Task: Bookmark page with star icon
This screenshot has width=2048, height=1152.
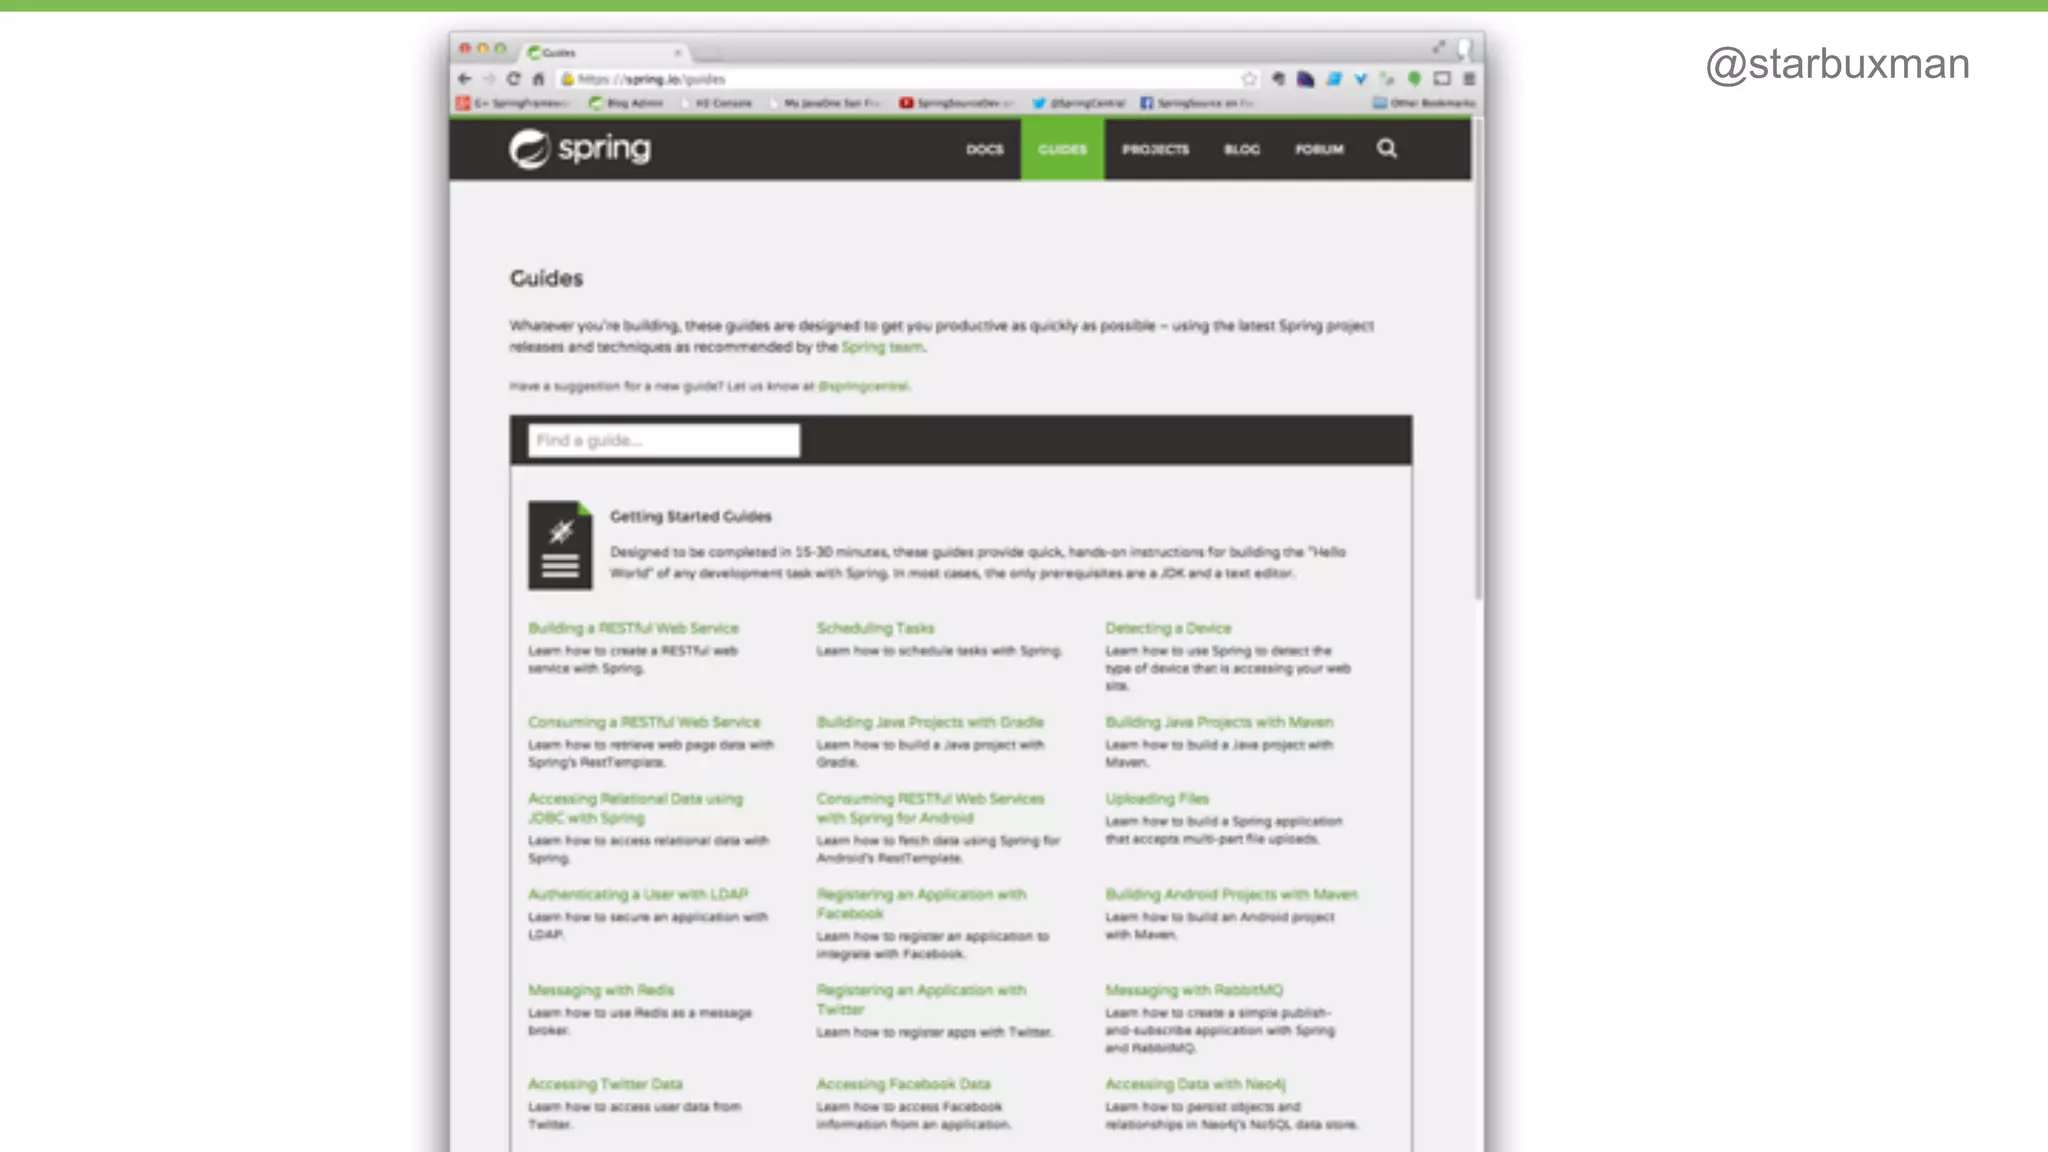Action: tap(1249, 79)
